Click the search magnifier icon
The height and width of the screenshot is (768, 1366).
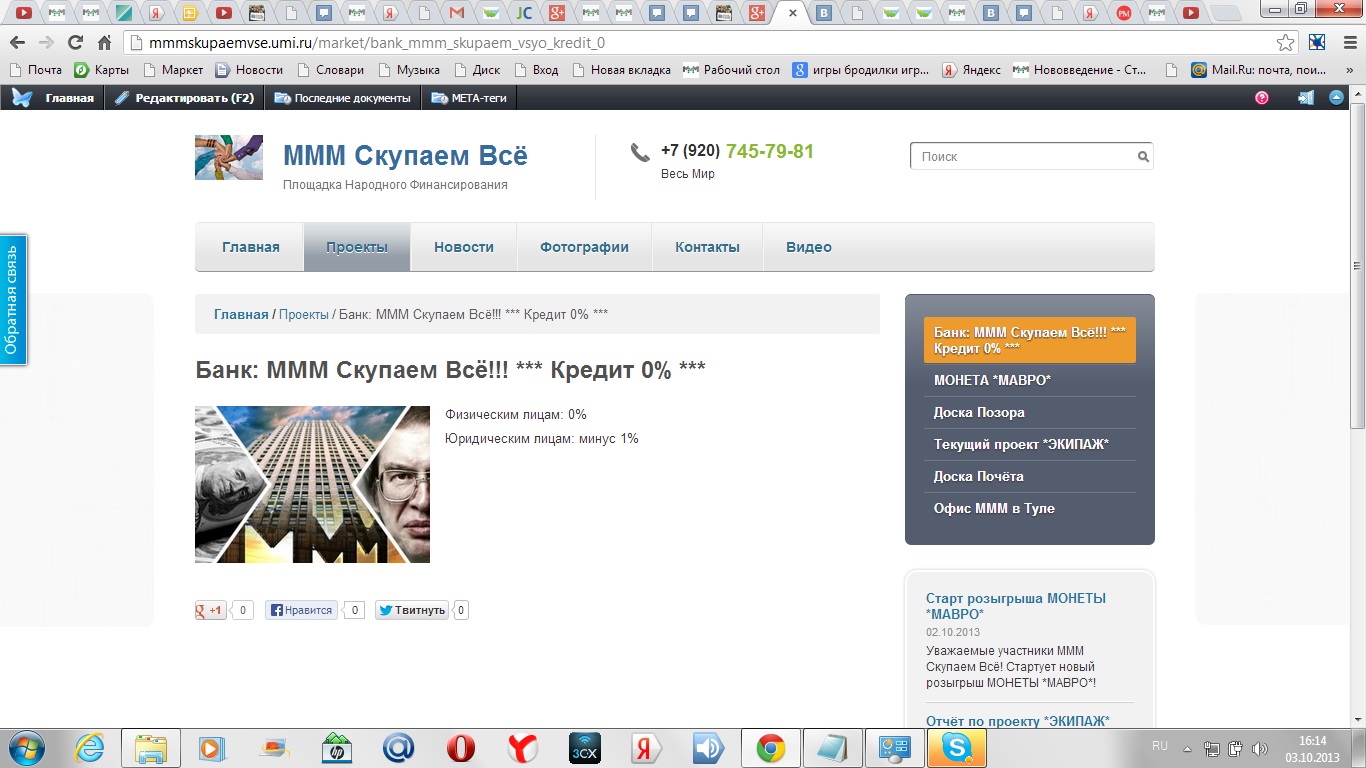tap(1143, 156)
